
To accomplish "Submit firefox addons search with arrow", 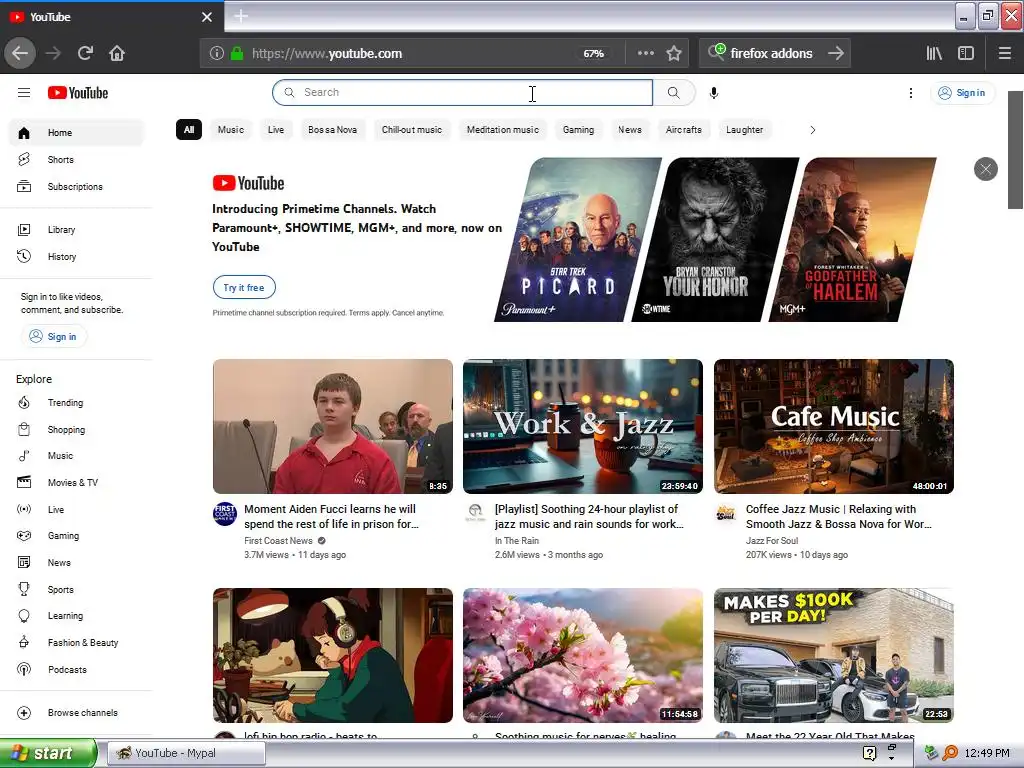I will pyautogui.click(x=836, y=53).
